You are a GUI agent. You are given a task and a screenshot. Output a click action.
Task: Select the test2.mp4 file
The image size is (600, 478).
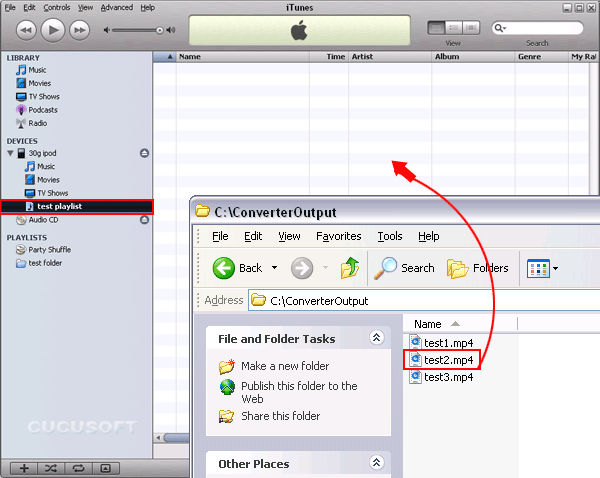tap(447, 360)
